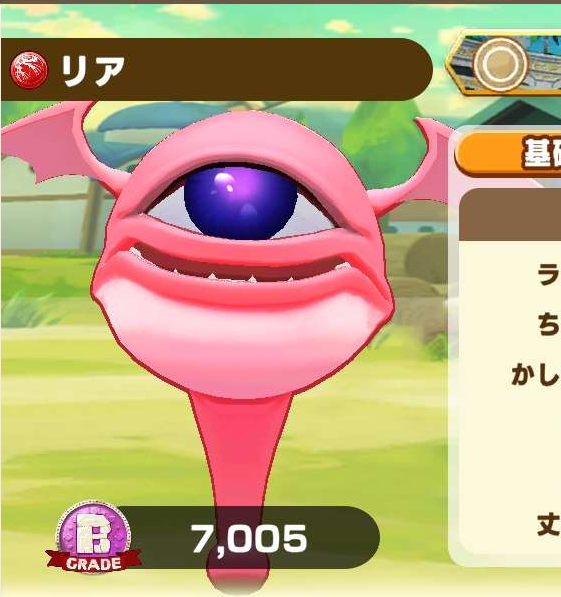Select the round beige circle medallion
Screen dimensions: 561x597
click(x=501, y=64)
